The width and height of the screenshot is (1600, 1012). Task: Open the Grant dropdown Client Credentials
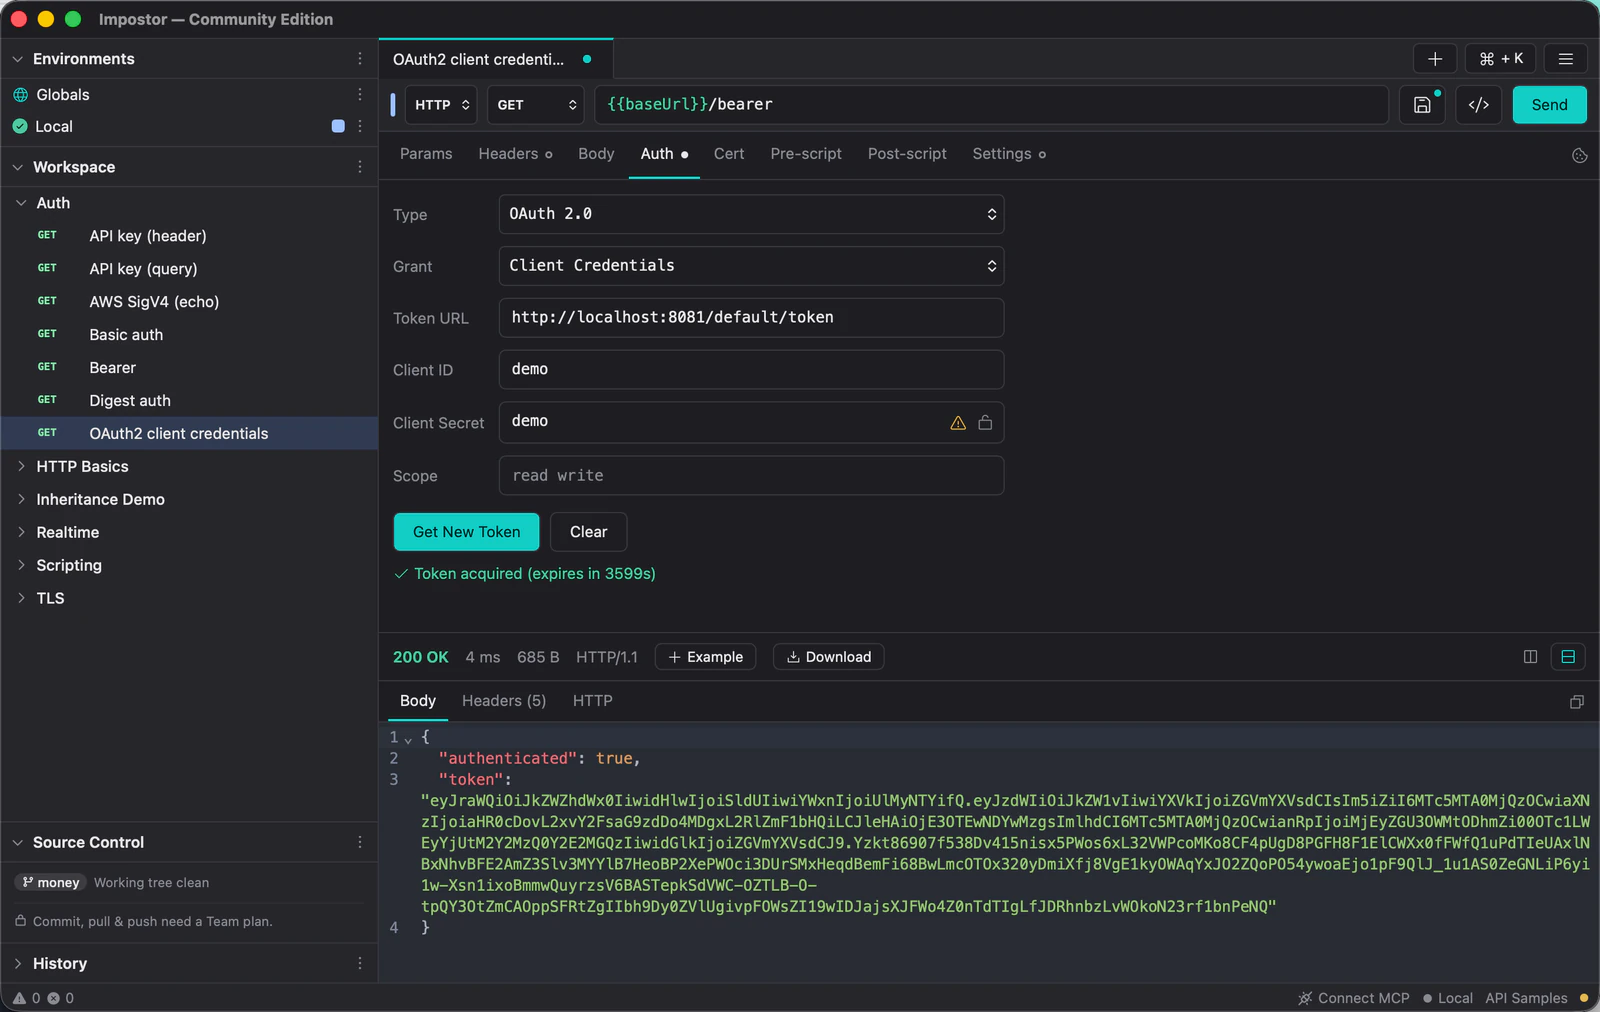[x=751, y=266]
